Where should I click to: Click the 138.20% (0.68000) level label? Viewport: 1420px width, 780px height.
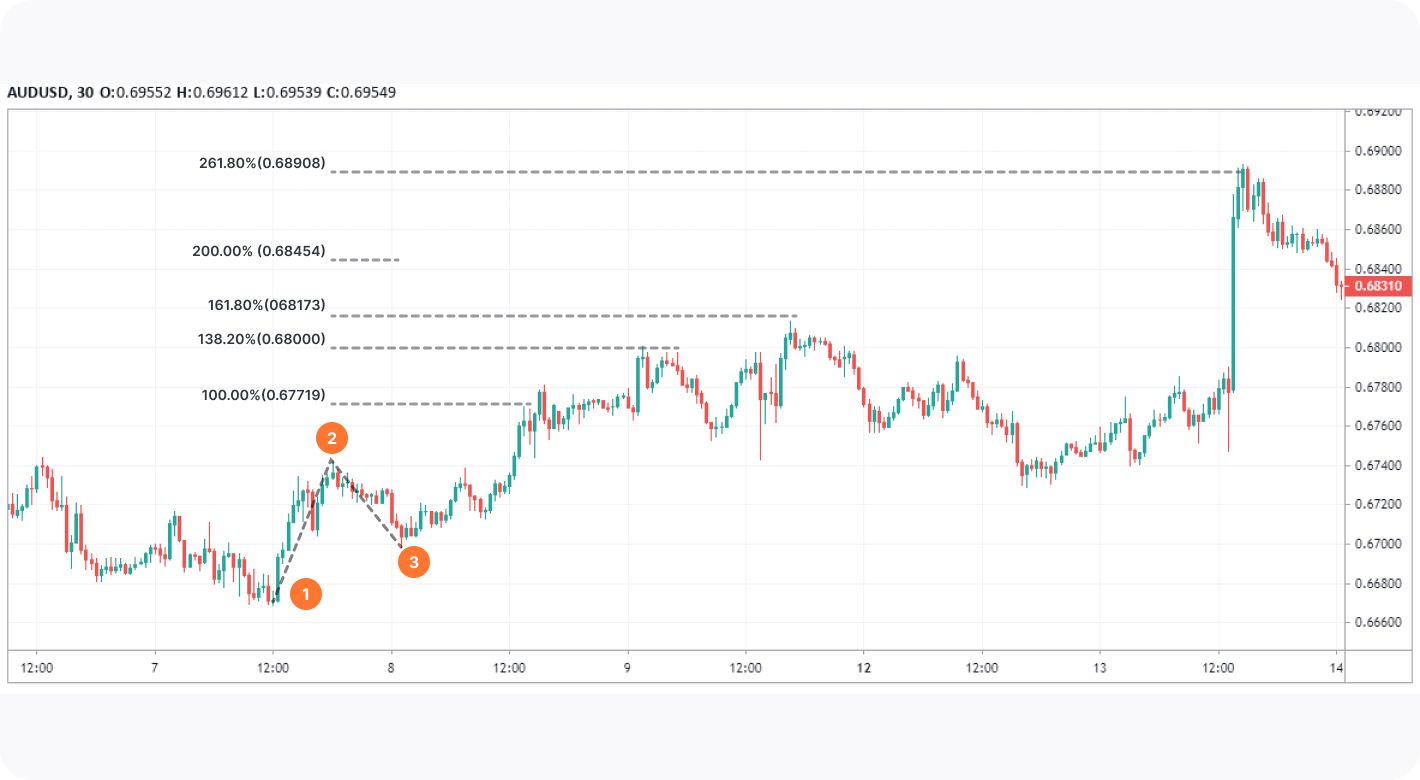coord(262,339)
